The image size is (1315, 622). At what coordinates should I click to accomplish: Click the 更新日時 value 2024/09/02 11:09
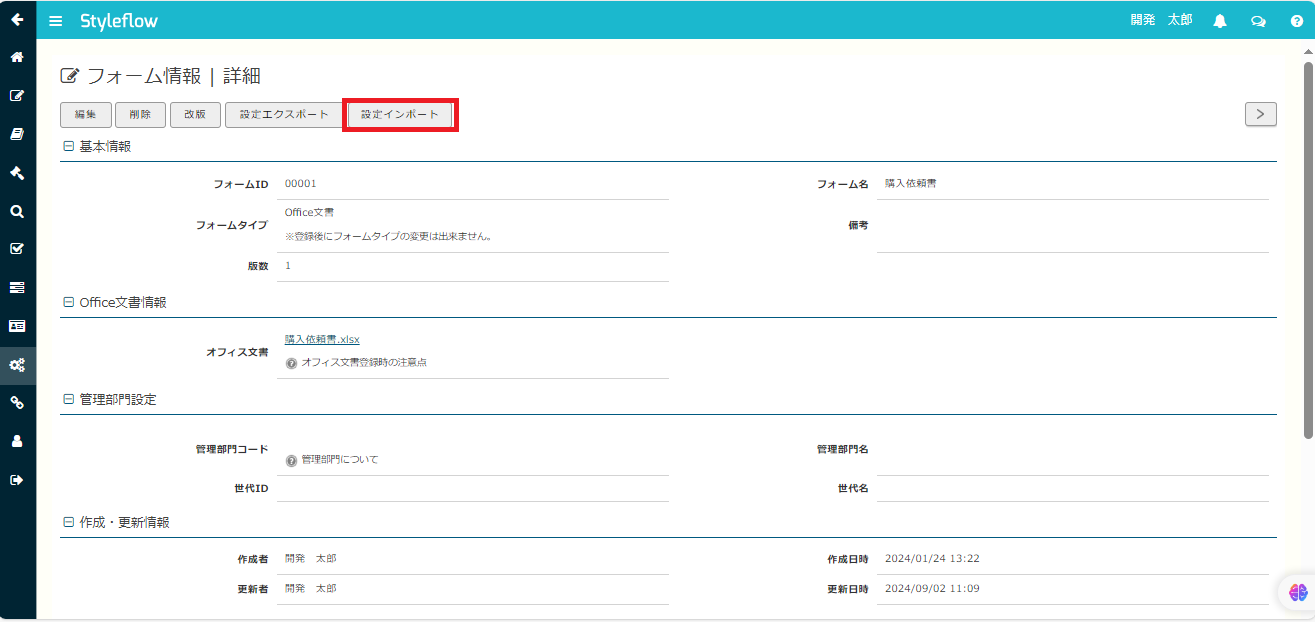click(932, 589)
